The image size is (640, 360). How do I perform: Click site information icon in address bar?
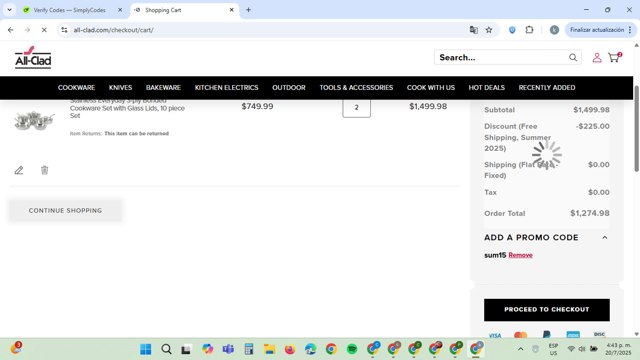click(64, 30)
